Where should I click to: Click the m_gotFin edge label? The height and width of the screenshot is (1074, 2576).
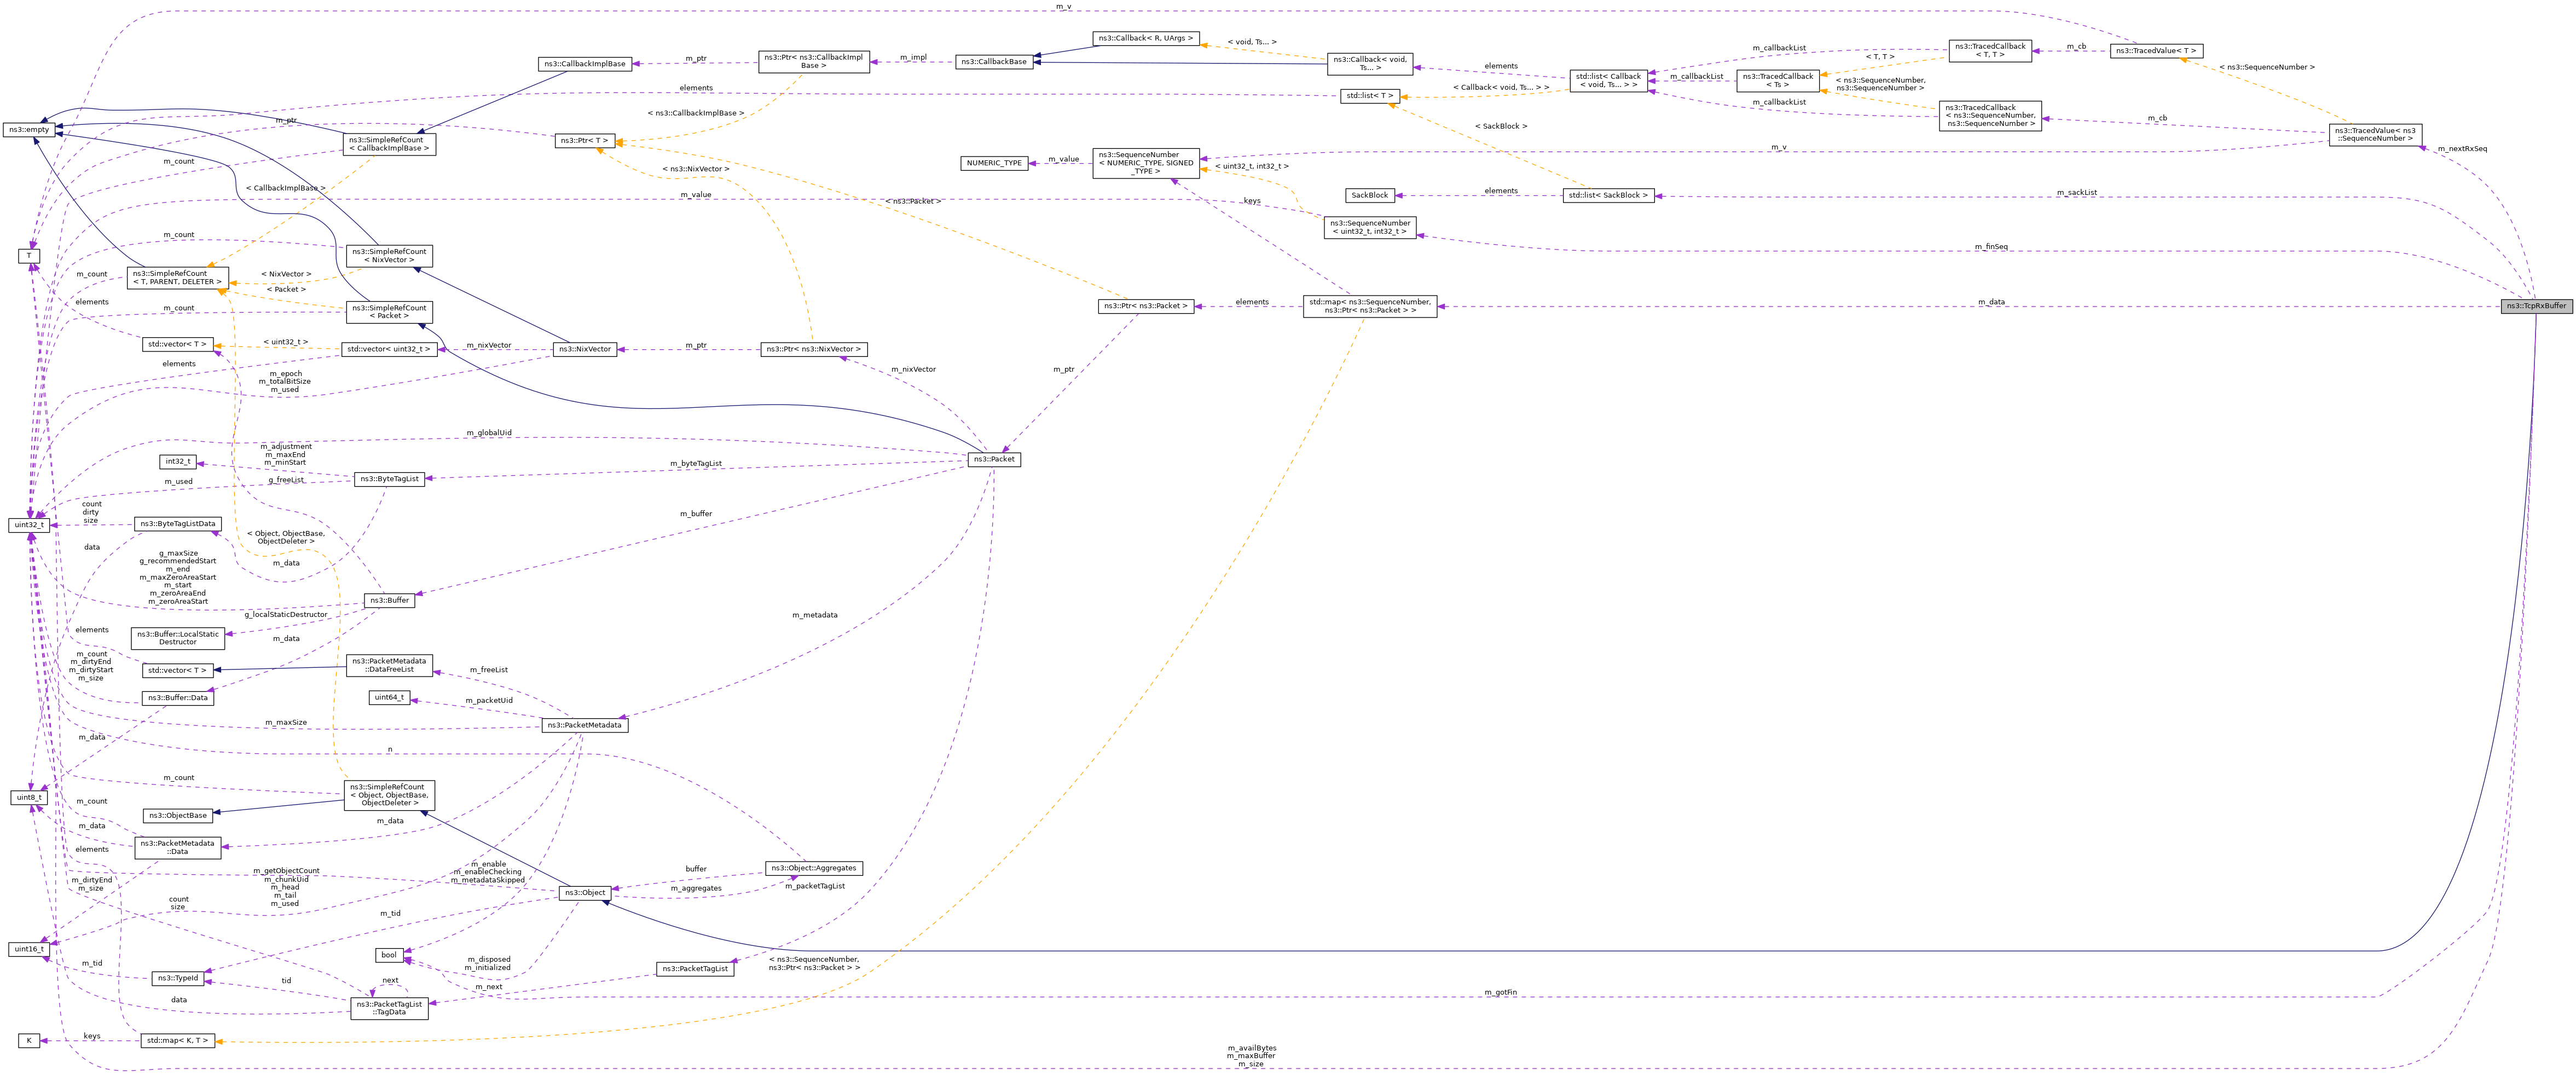[x=1500, y=993]
